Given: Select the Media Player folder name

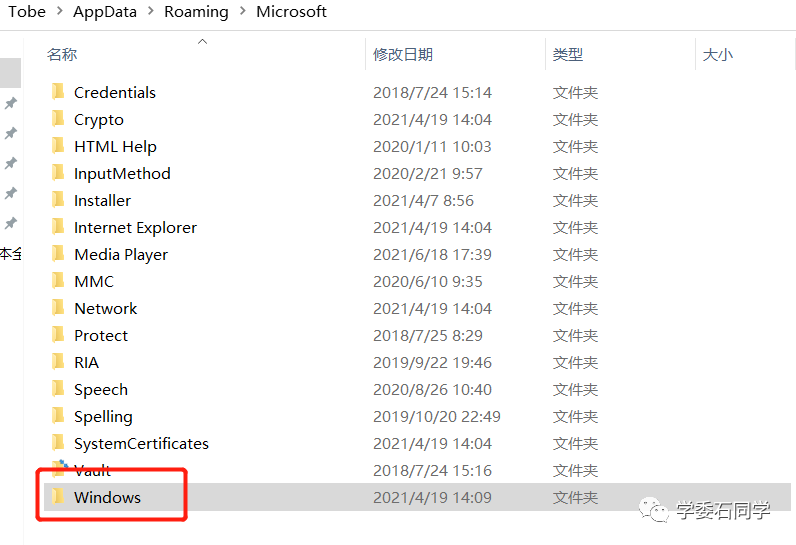Looking at the screenshot, I should 121,255.
